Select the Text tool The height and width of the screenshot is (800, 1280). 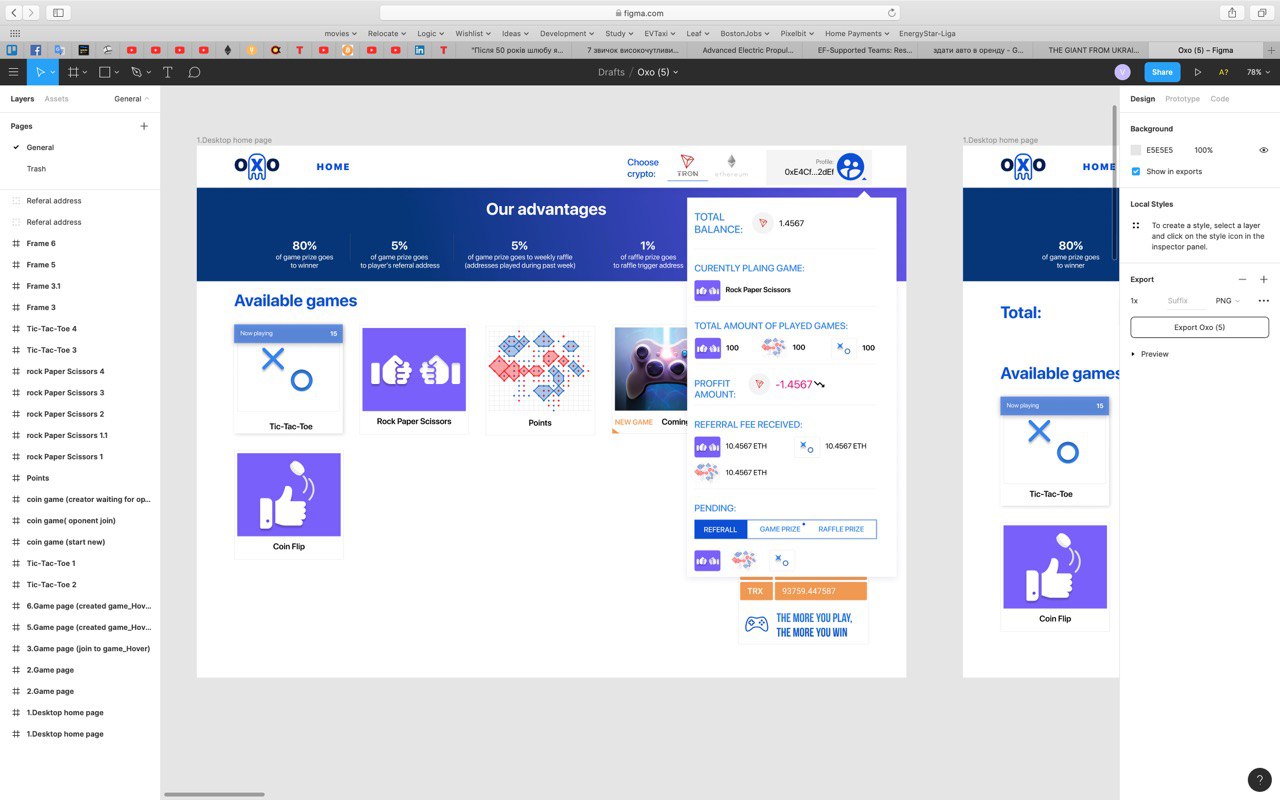coord(167,72)
